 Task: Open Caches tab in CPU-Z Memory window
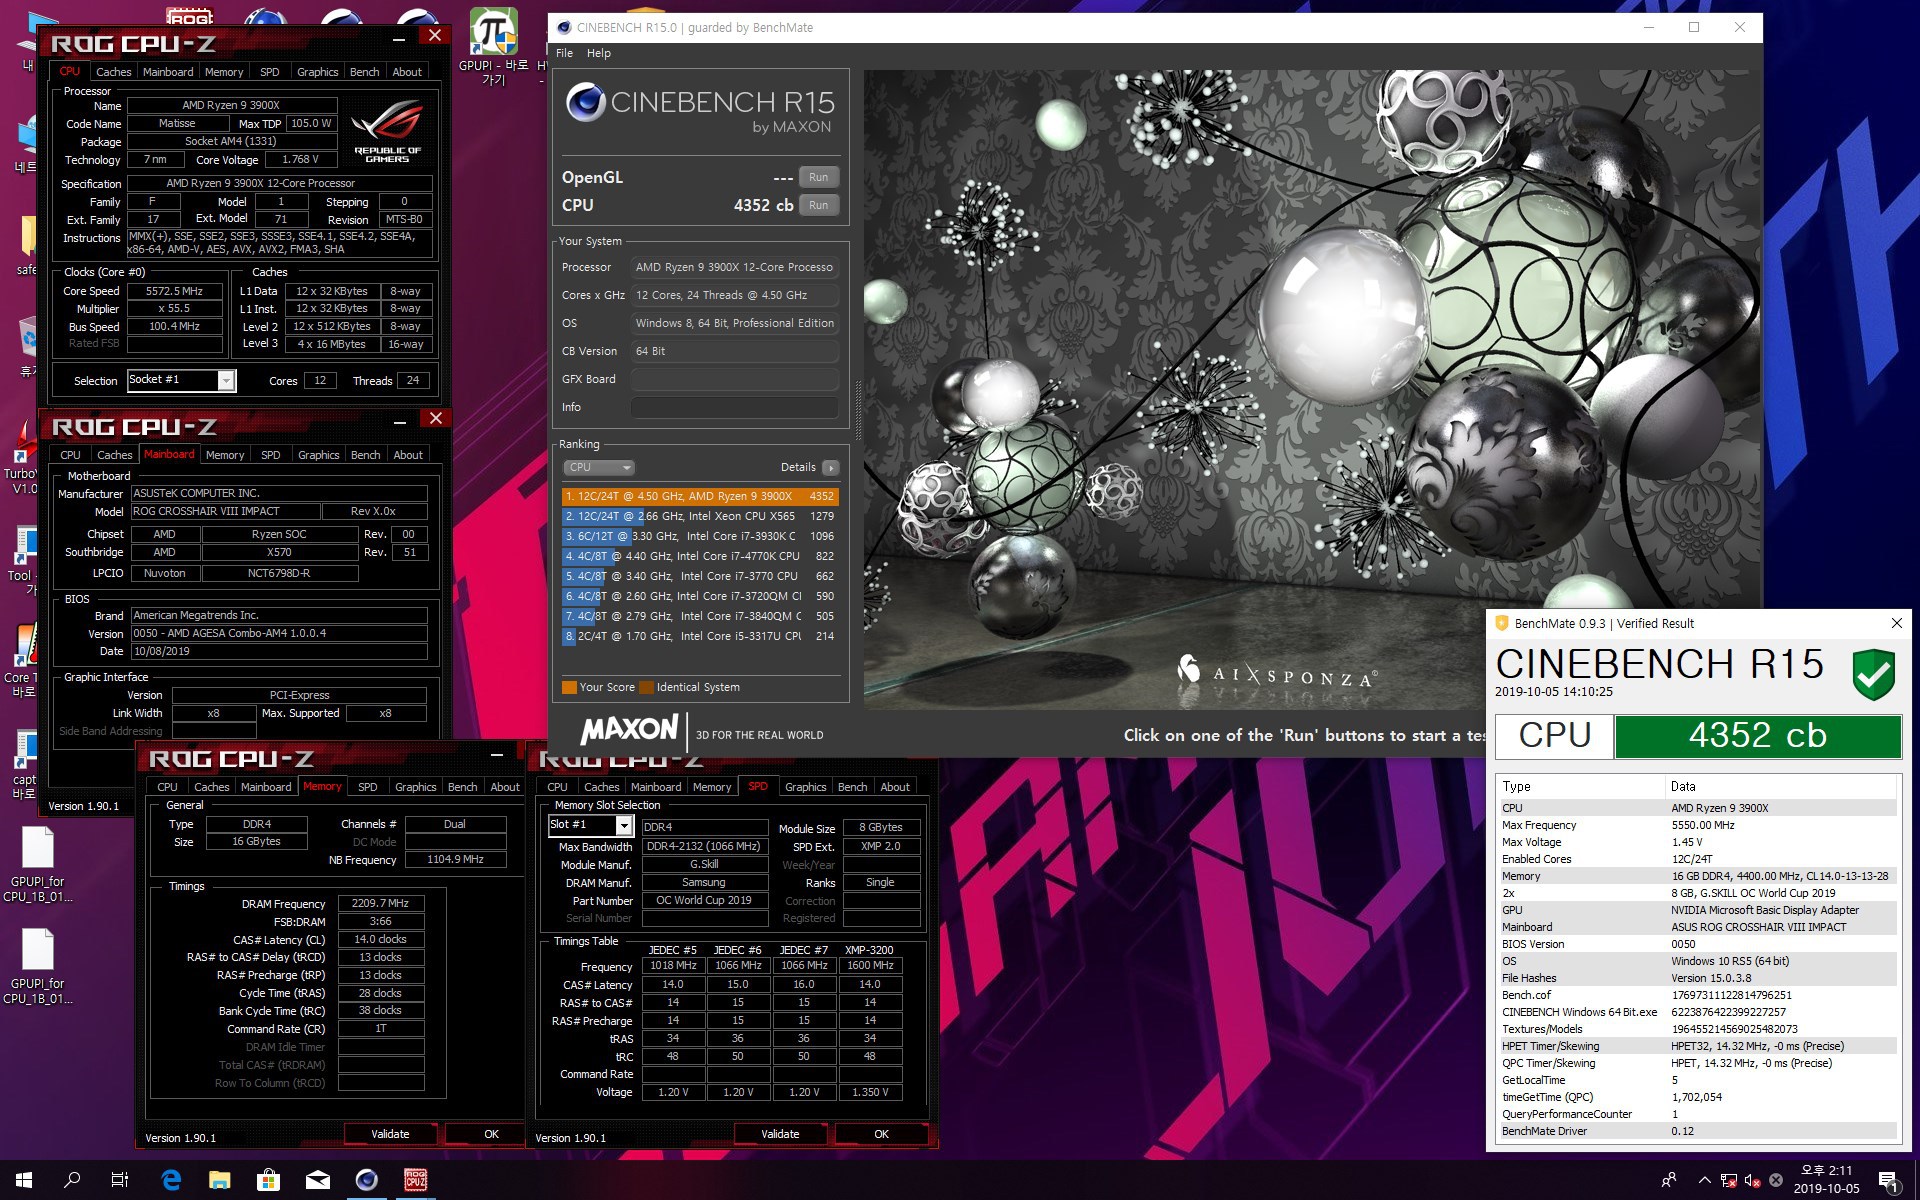(x=211, y=787)
